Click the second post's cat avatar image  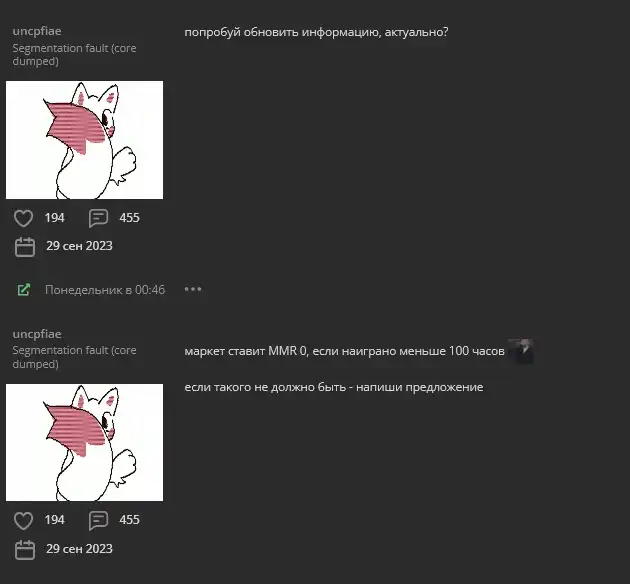84,442
